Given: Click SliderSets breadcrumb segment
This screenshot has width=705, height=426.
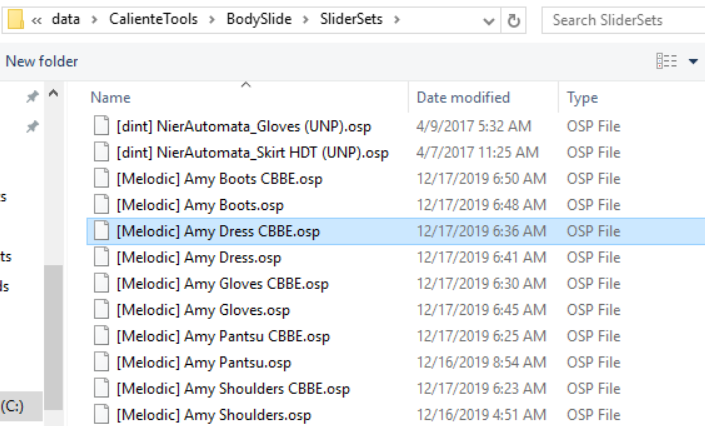Looking at the screenshot, I should 351,19.
